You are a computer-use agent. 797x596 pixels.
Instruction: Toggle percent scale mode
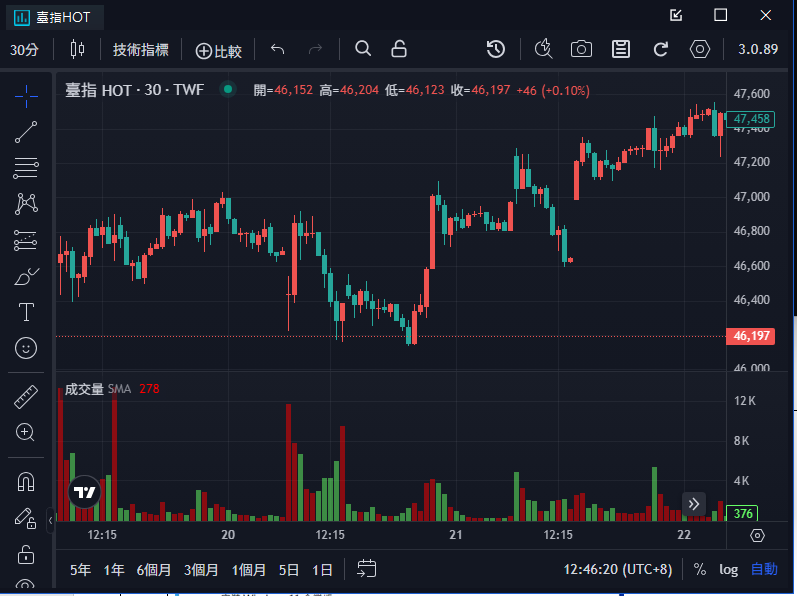(700, 569)
